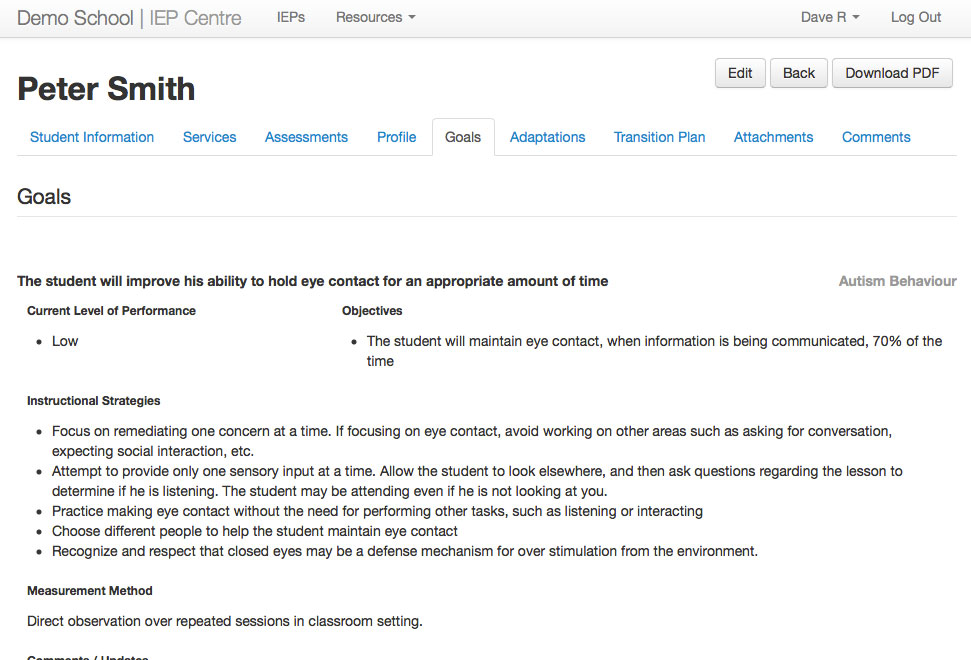
Task: Log Out of the application
Action: coord(916,17)
